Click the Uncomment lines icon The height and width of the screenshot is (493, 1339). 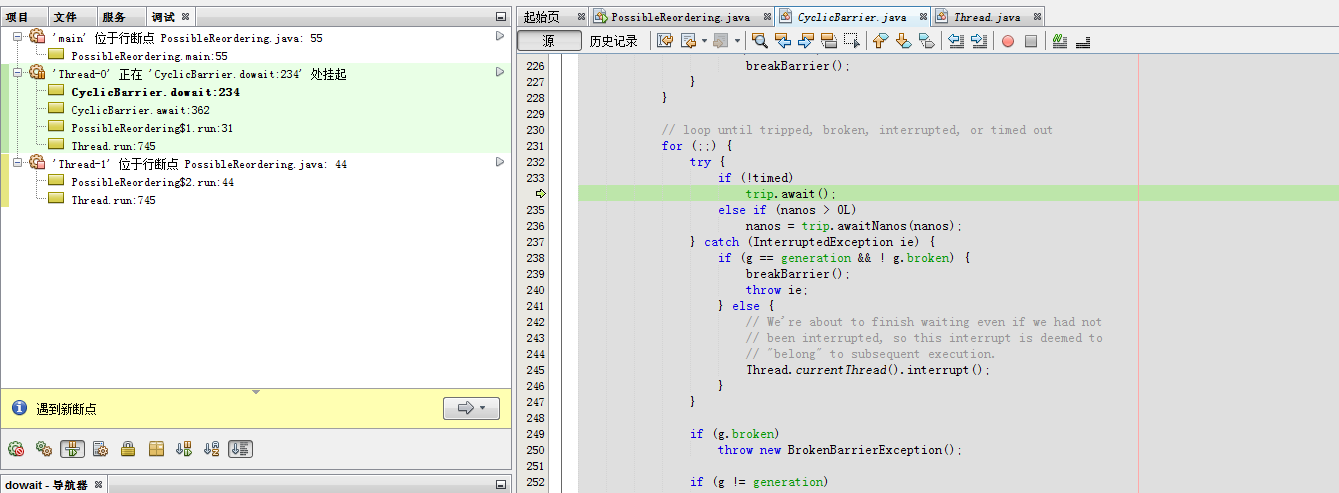coord(1082,41)
